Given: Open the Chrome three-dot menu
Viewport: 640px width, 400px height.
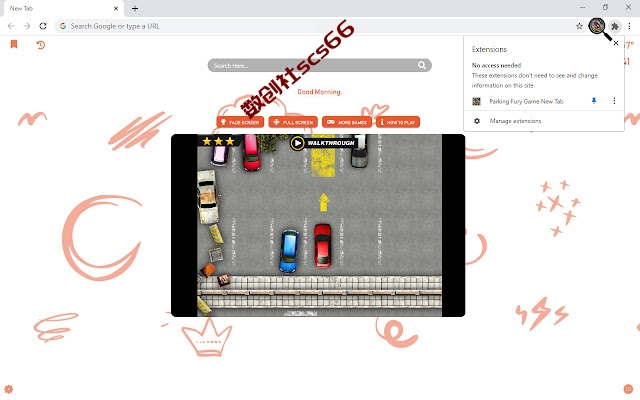Looking at the screenshot, I should (629, 26).
